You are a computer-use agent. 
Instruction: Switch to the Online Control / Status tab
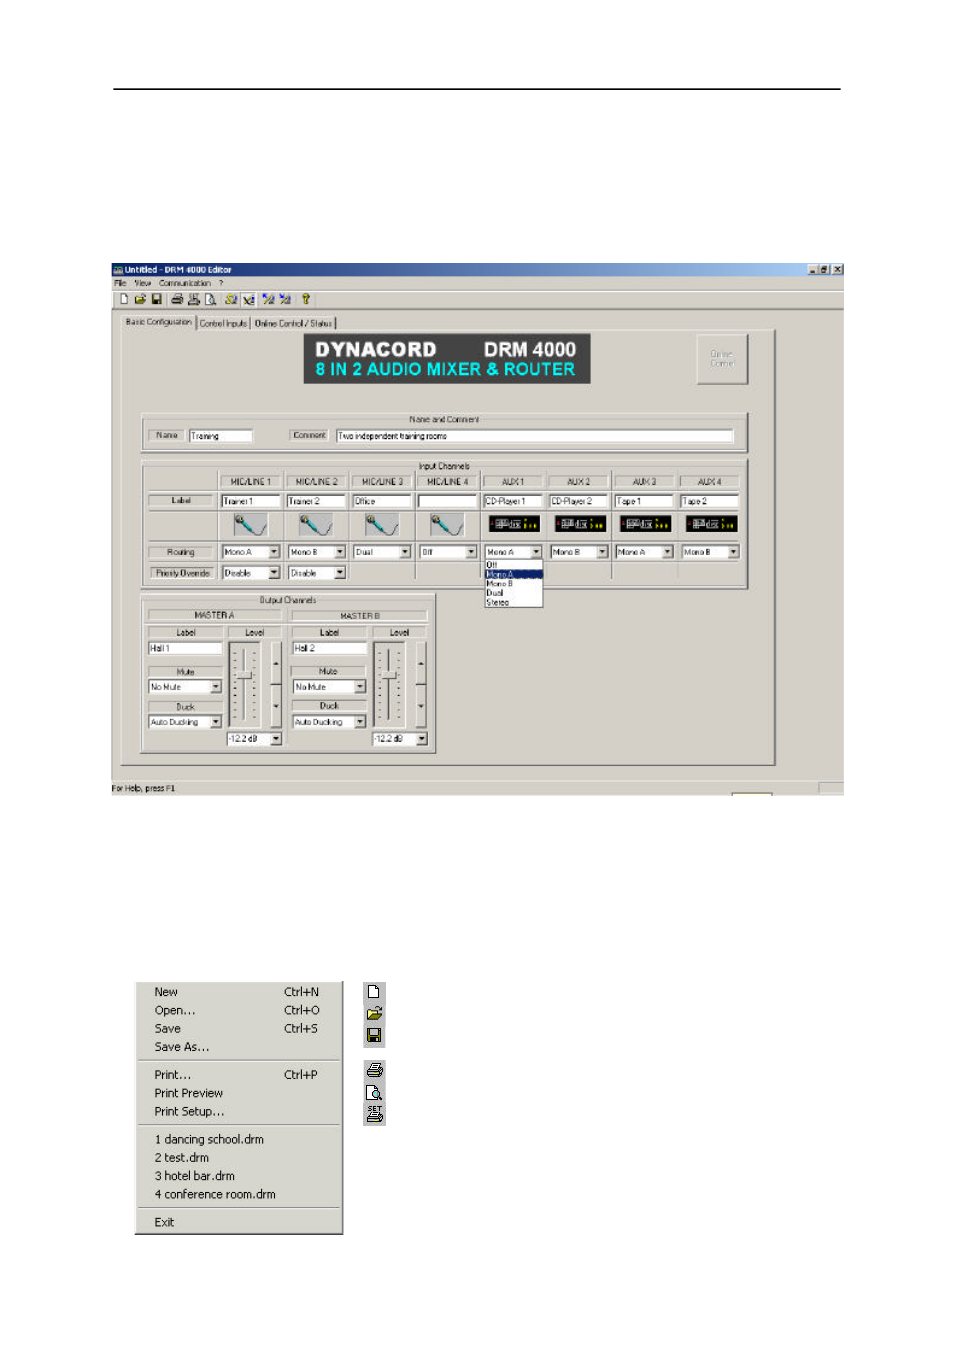[293, 323]
